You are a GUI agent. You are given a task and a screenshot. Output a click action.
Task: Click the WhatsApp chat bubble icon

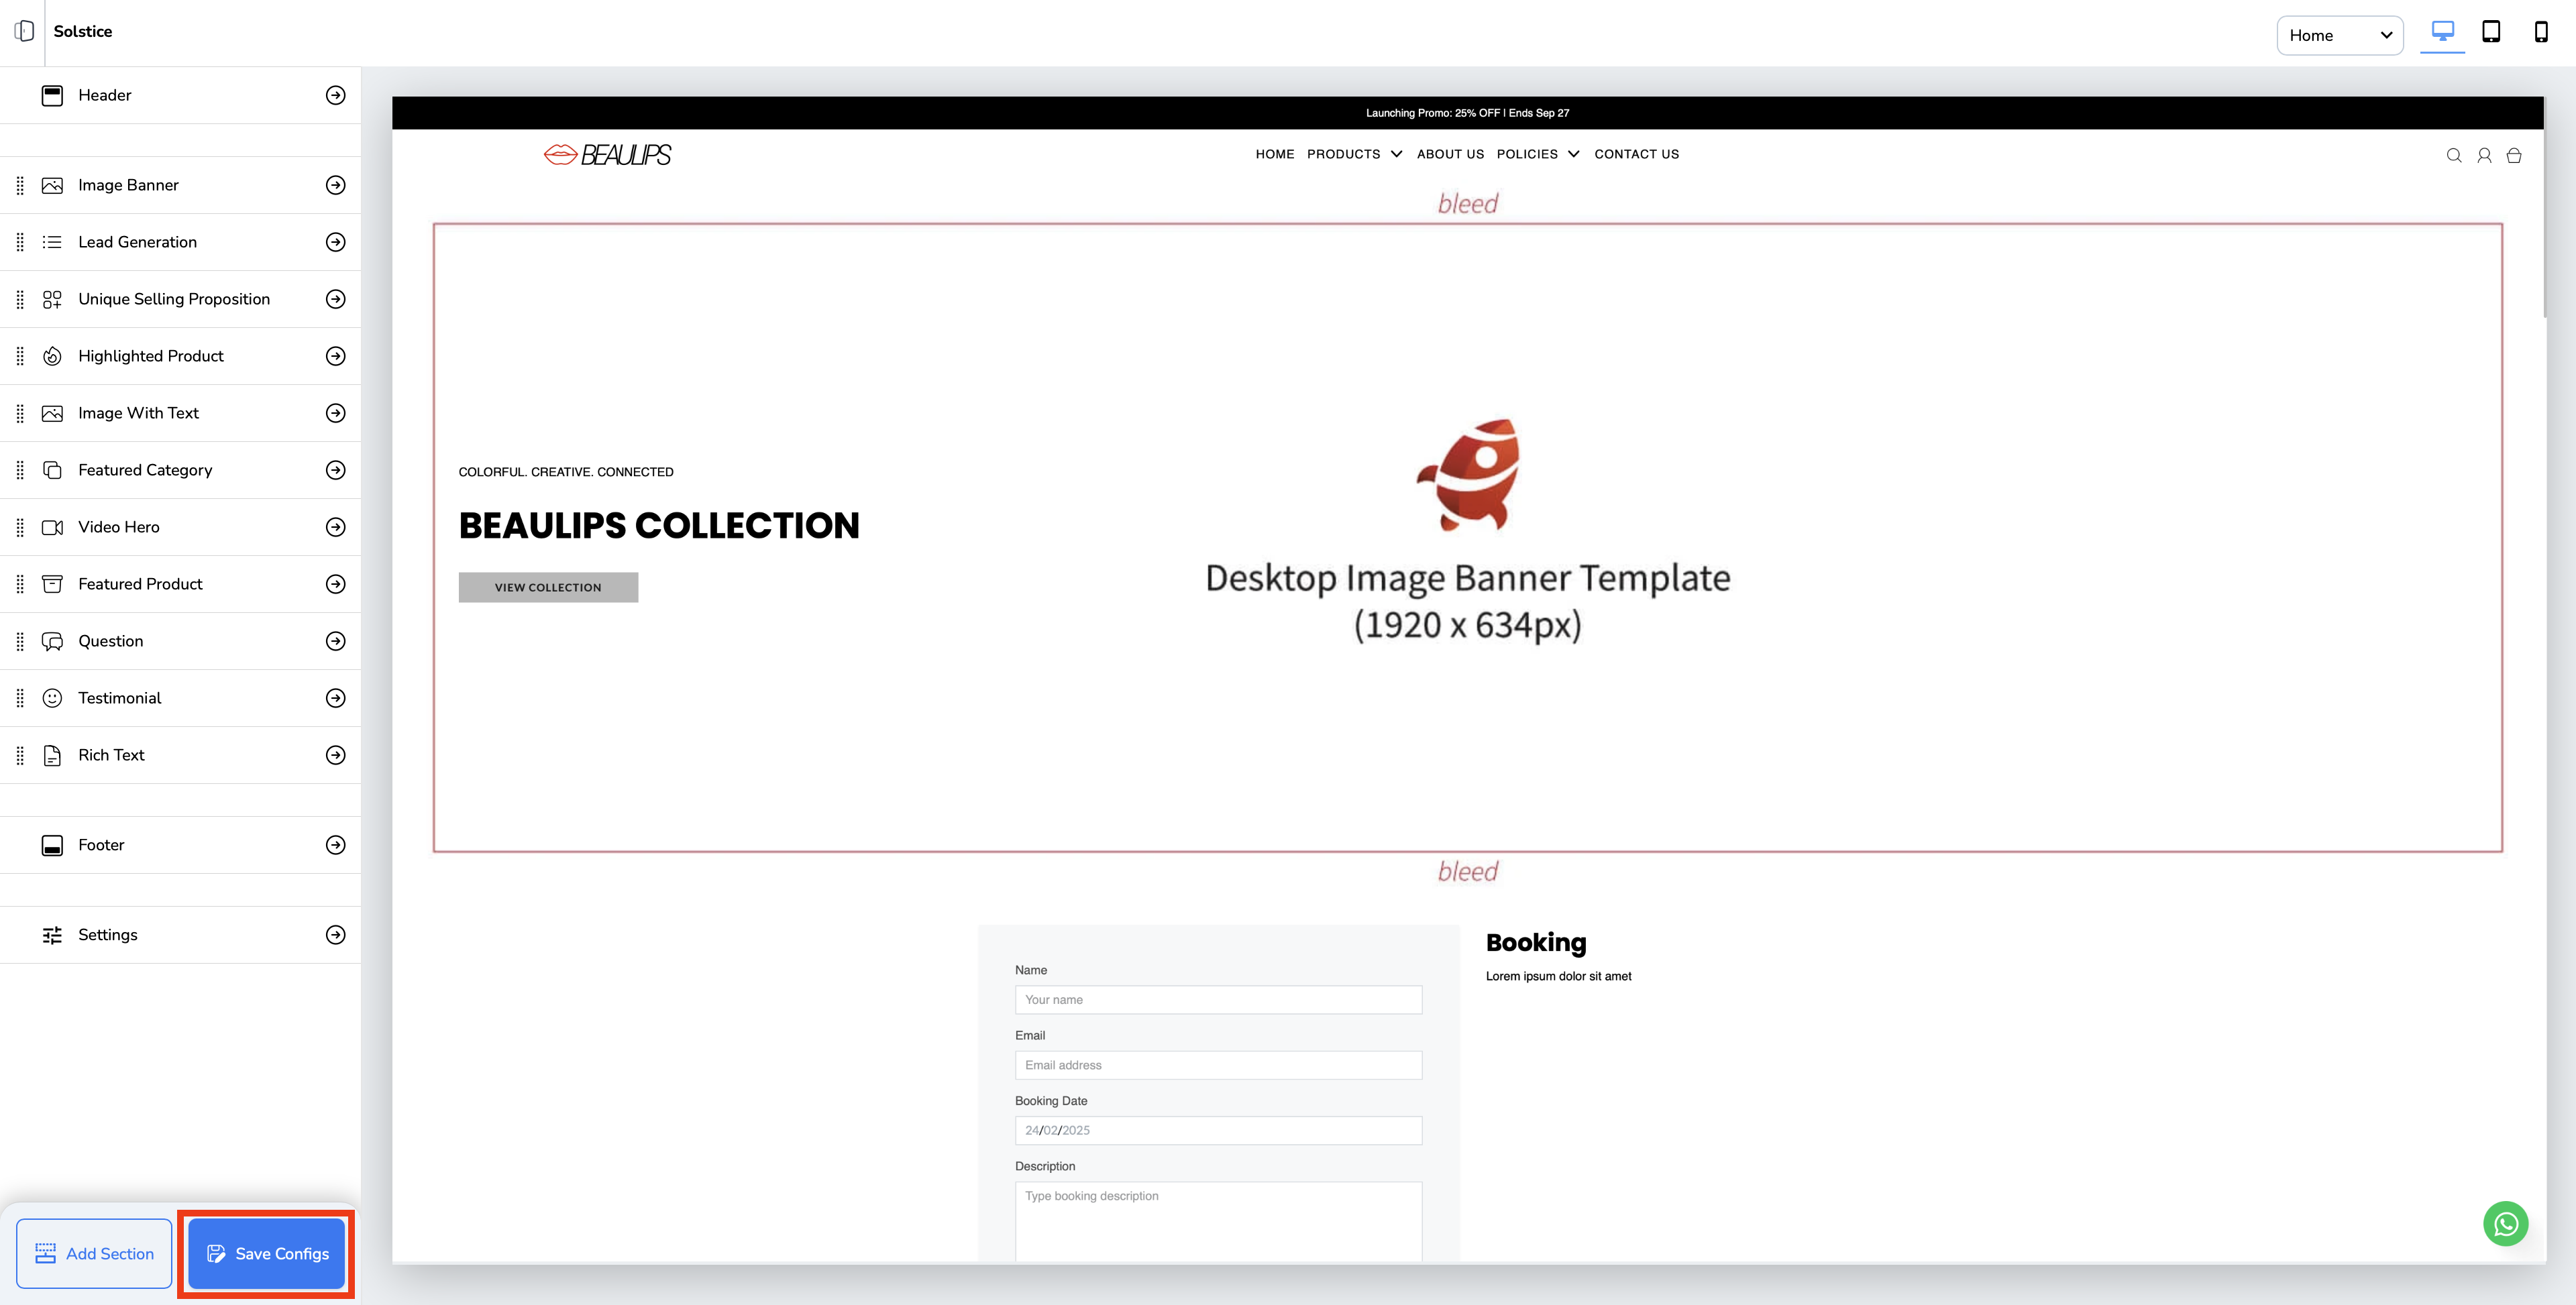click(x=2505, y=1223)
